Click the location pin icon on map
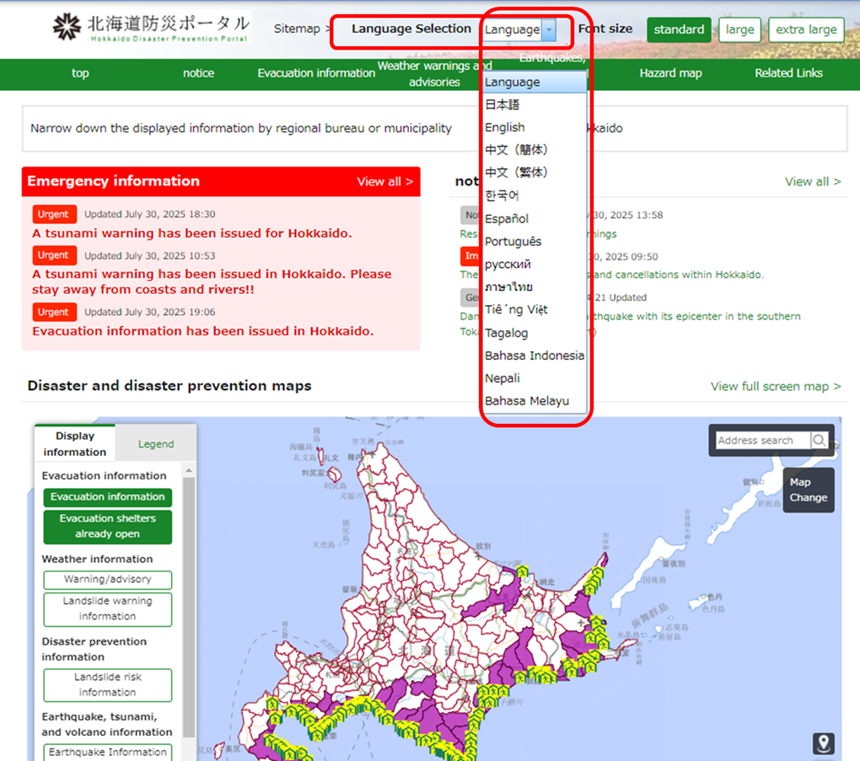Screen dimensions: 860x761 (823, 743)
